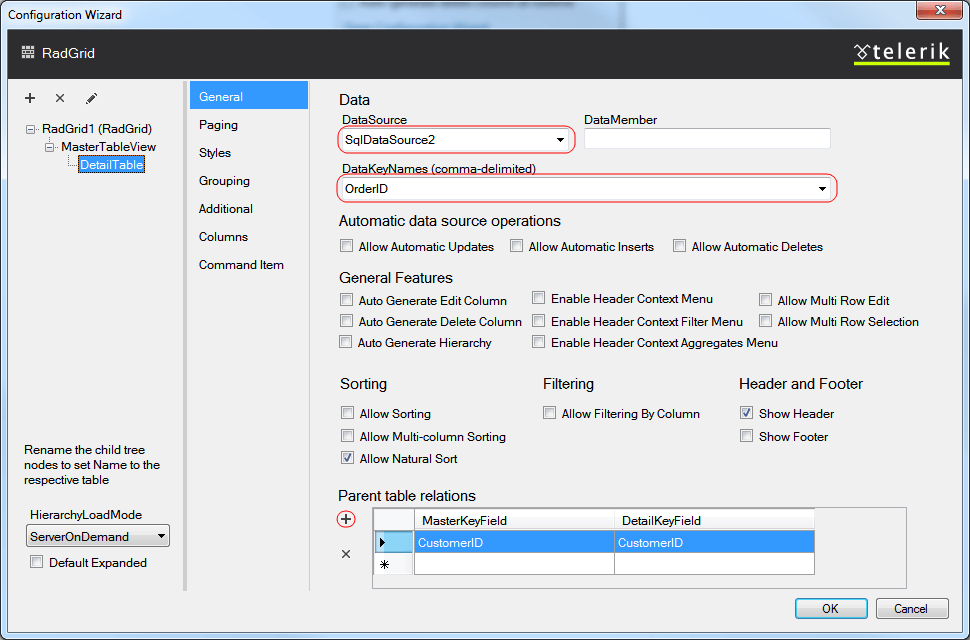This screenshot has height=640, width=970.
Task: Enable Allow Automatic Updates
Action: pos(347,246)
